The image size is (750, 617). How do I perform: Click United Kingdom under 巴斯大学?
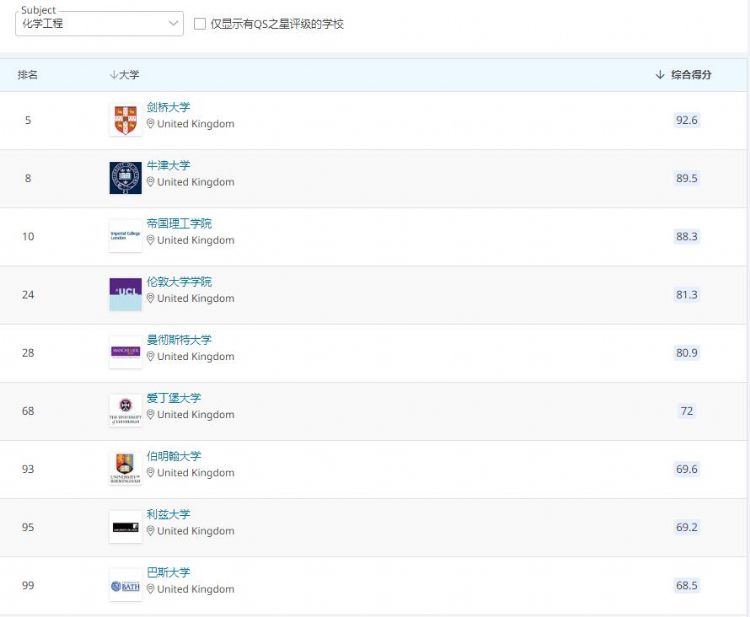coord(196,589)
